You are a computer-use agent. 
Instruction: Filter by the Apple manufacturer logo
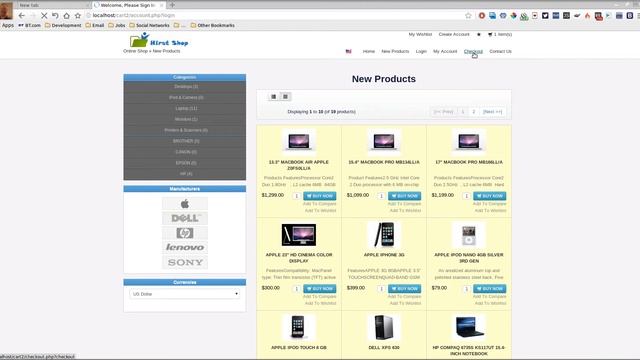point(185,204)
